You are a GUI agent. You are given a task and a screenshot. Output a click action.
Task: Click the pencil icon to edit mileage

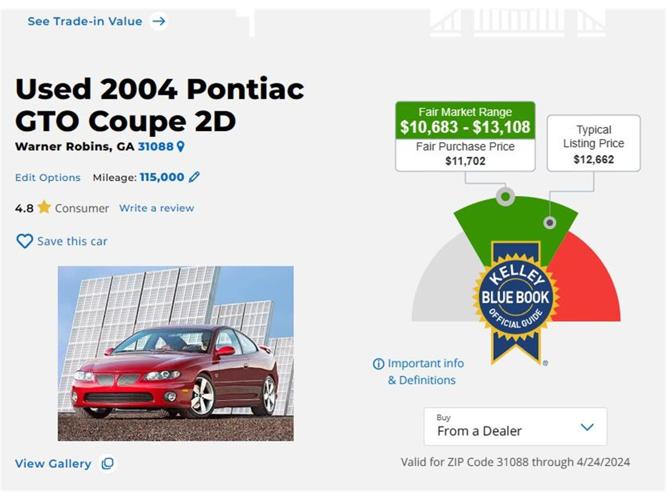(194, 177)
